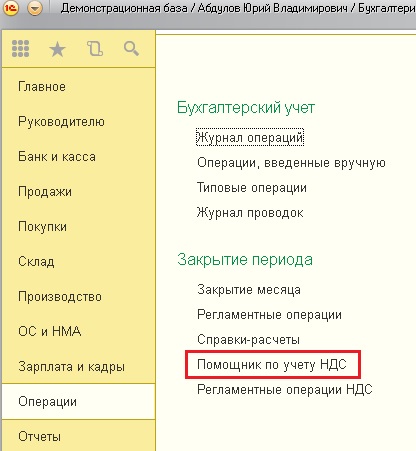
Task: Open the History scroll icon
Action: [95, 49]
